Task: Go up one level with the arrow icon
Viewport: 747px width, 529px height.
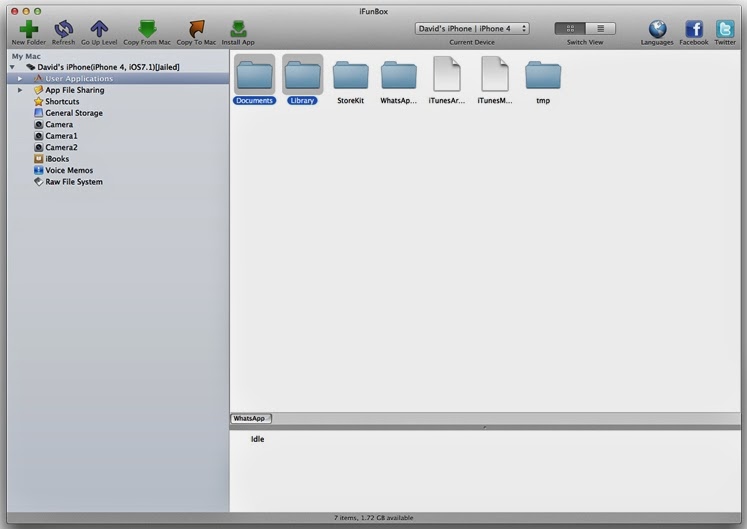Action: tap(99, 29)
